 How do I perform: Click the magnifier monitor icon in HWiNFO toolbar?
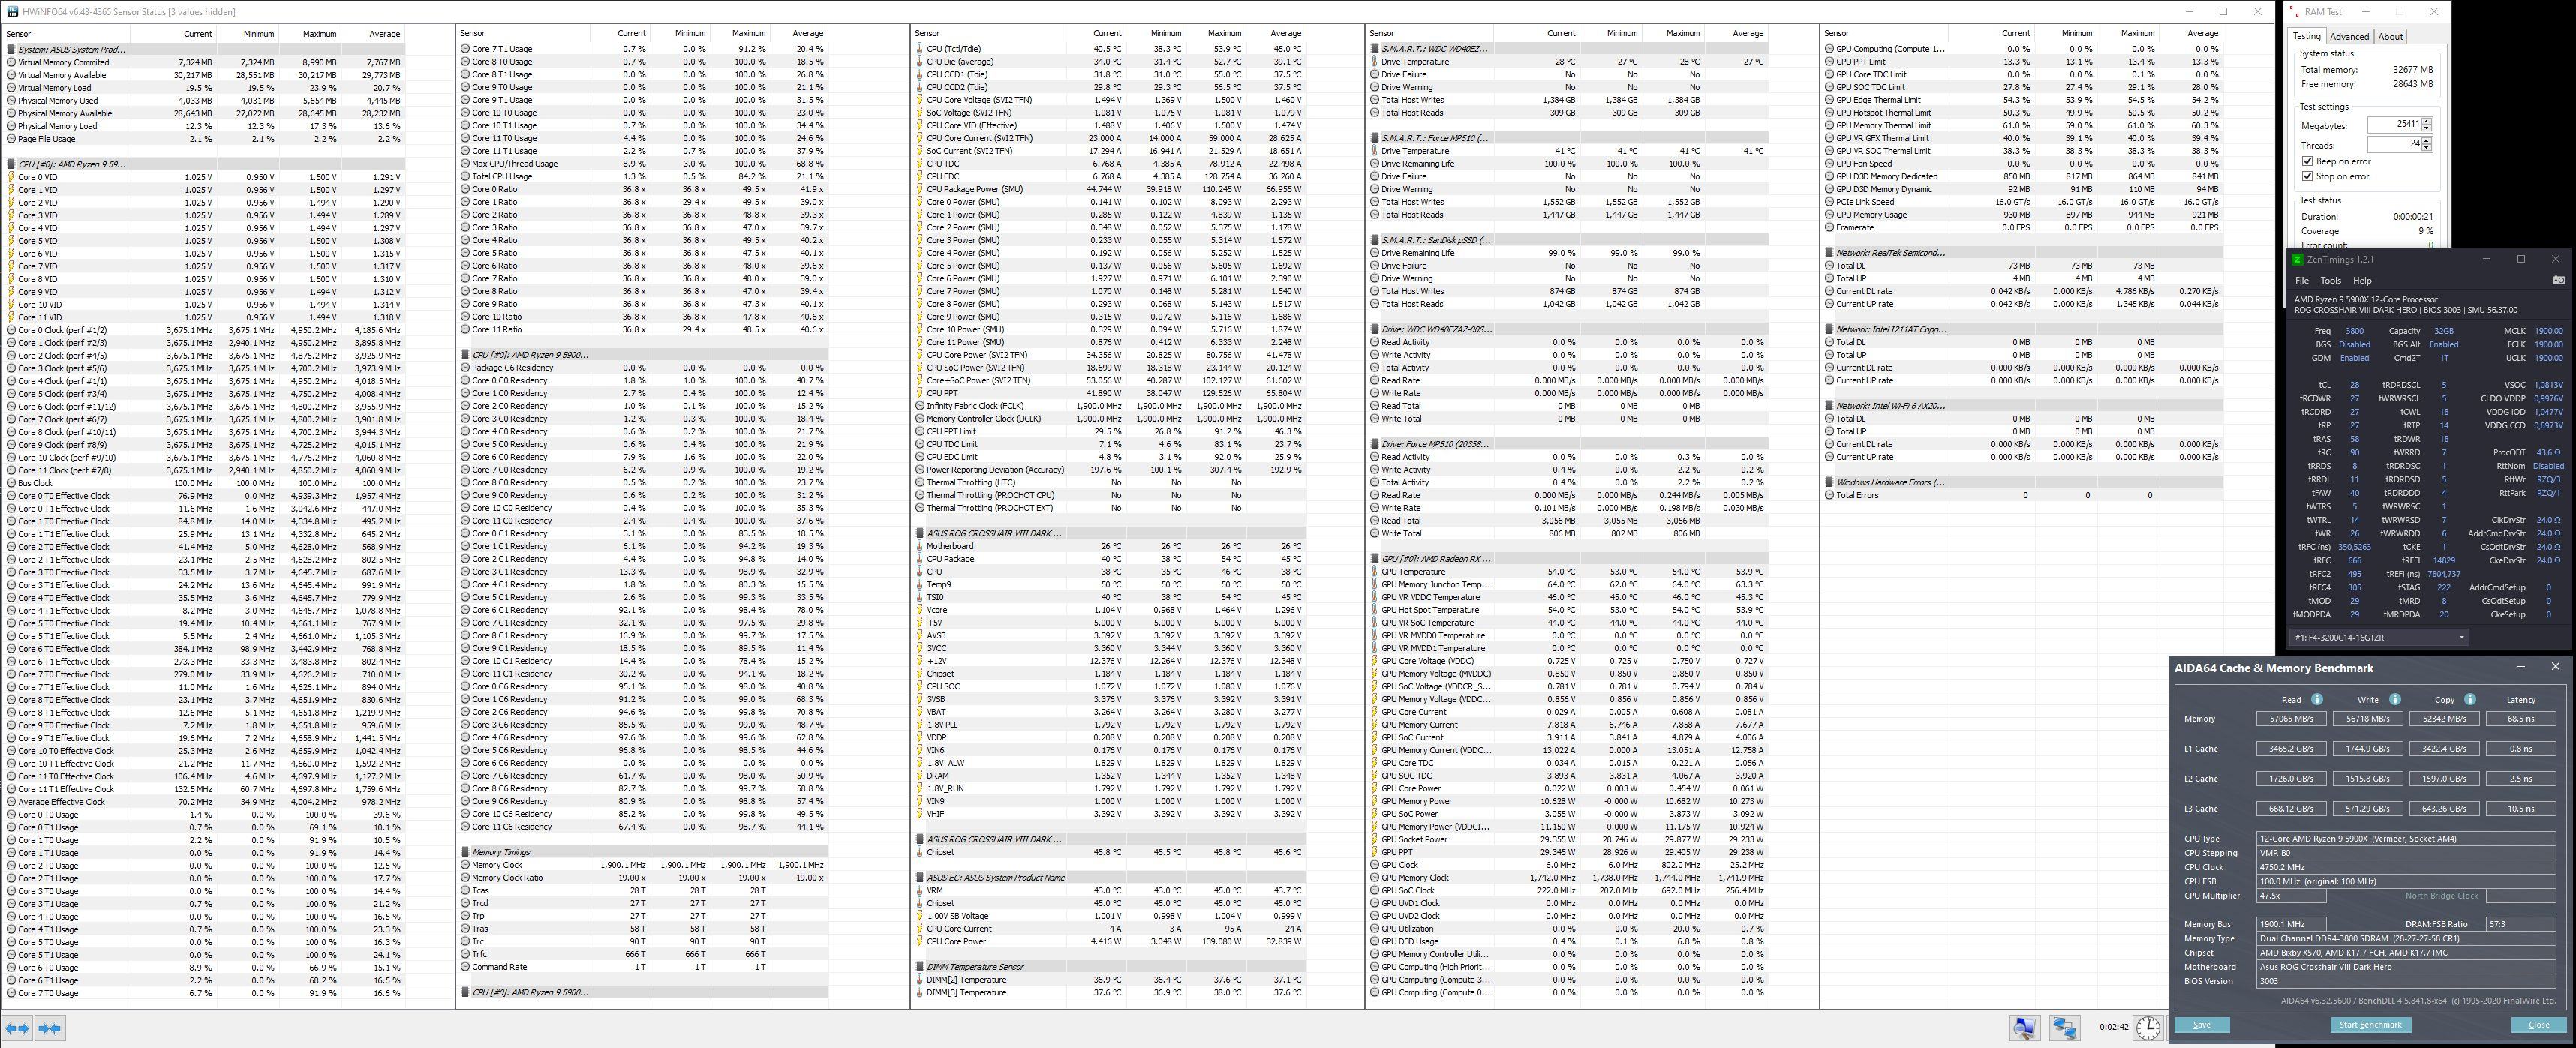pyautogui.click(x=2025, y=1027)
